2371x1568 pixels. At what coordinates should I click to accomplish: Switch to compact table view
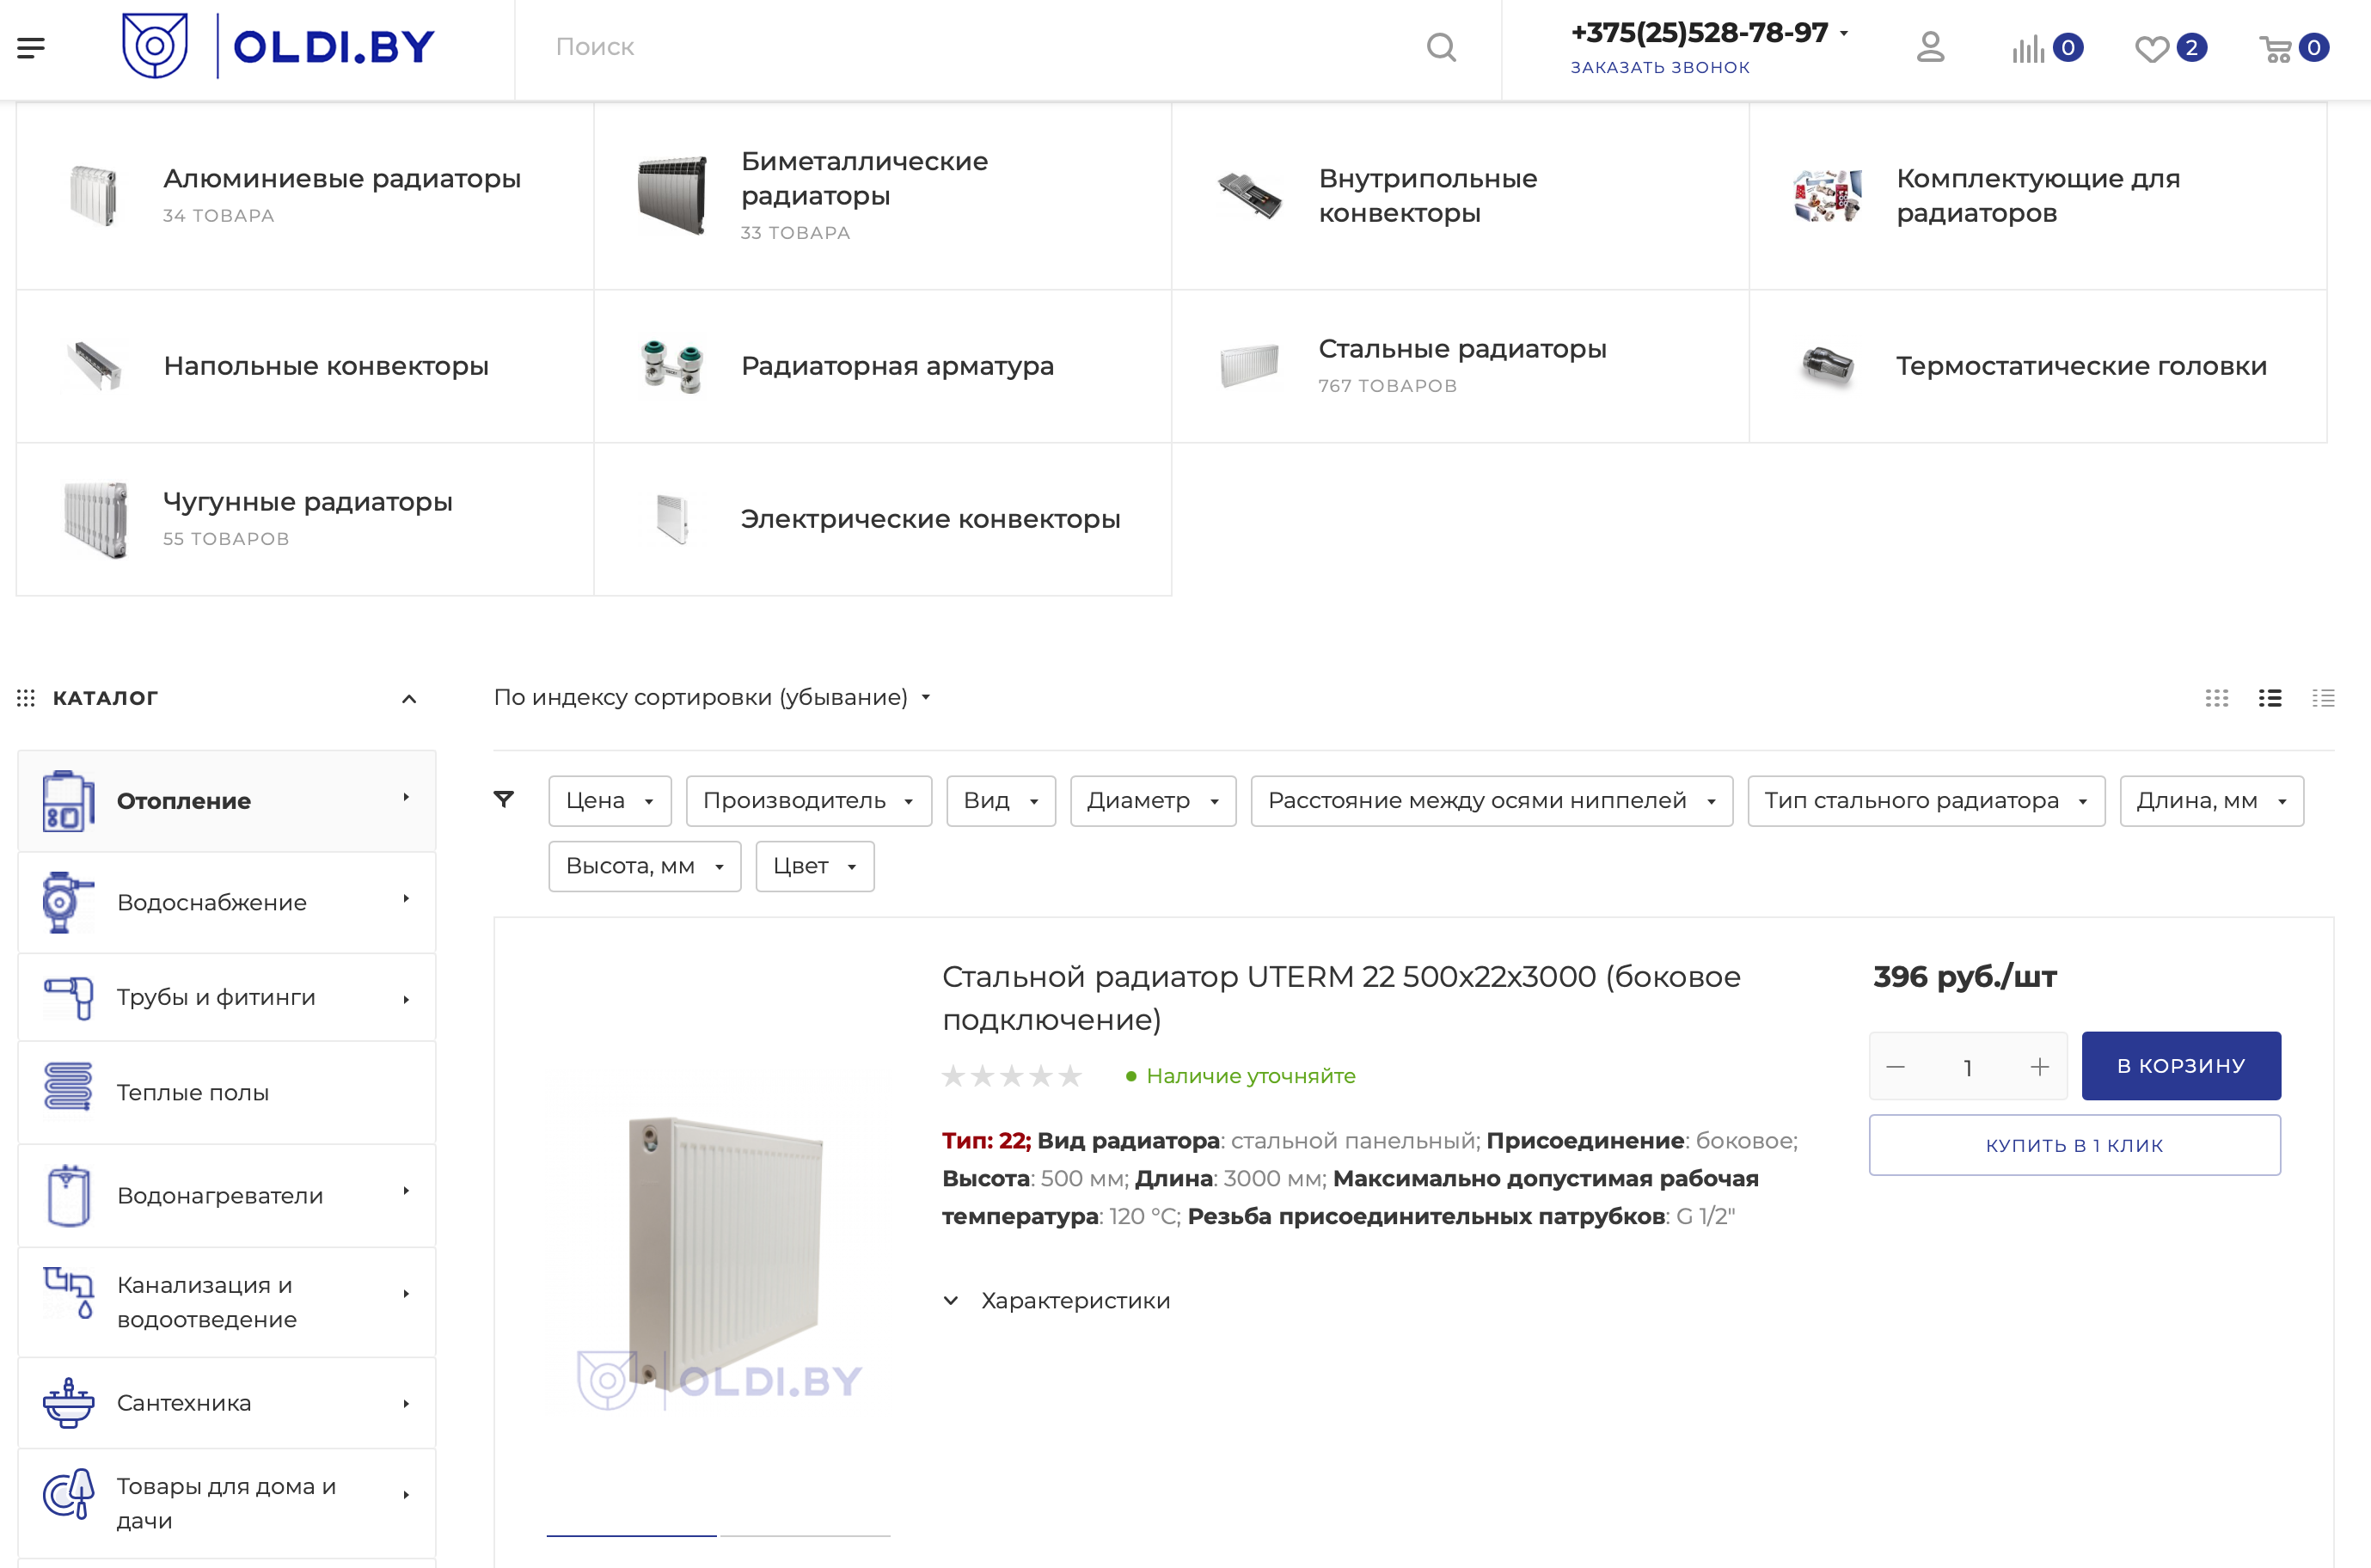(x=2322, y=698)
